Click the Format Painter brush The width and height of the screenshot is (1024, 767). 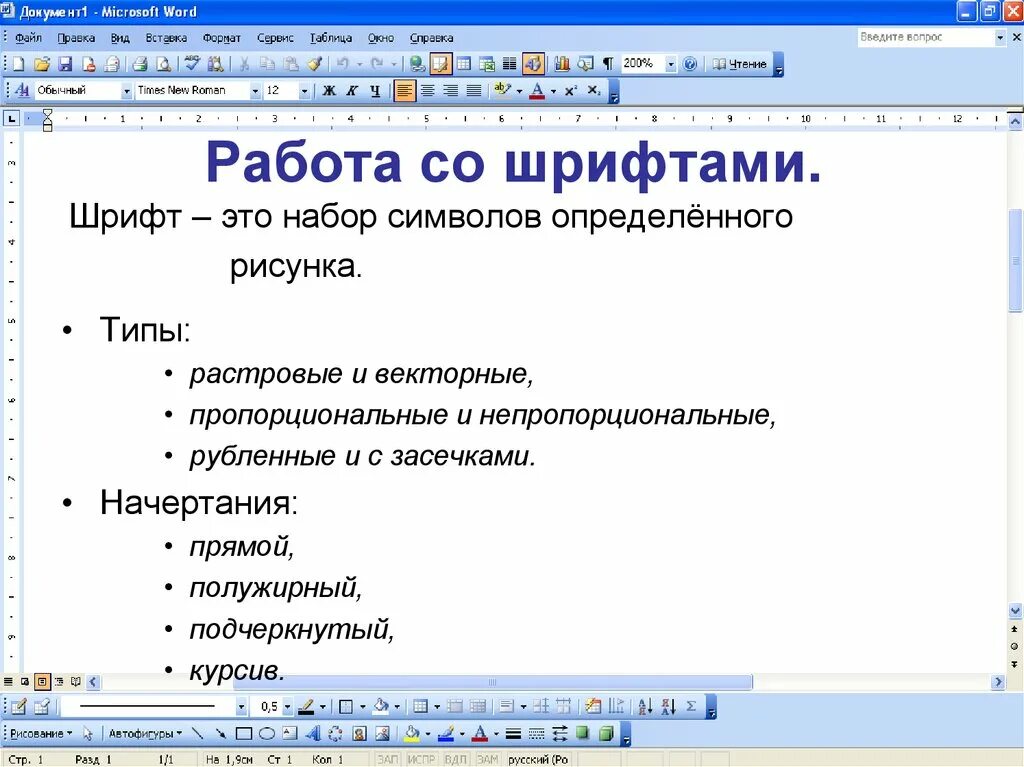pos(315,64)
